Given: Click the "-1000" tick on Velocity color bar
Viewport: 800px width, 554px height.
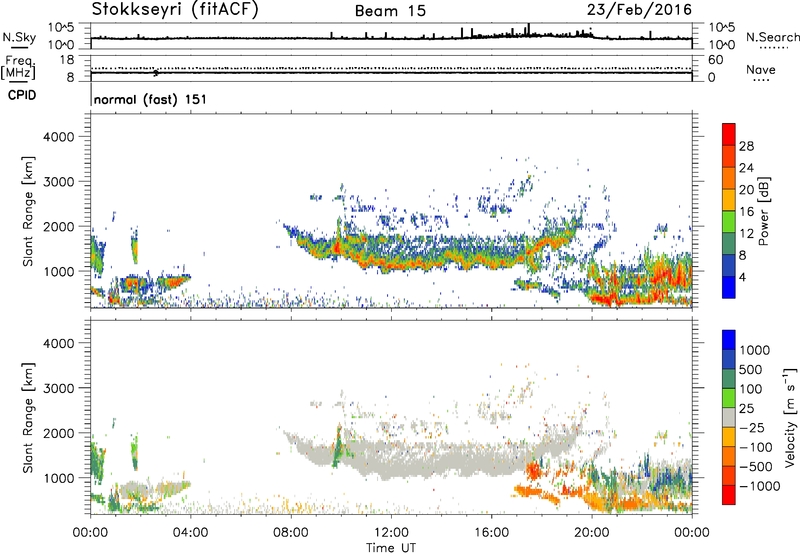Looking at the screenshot, I should (759, 486).
